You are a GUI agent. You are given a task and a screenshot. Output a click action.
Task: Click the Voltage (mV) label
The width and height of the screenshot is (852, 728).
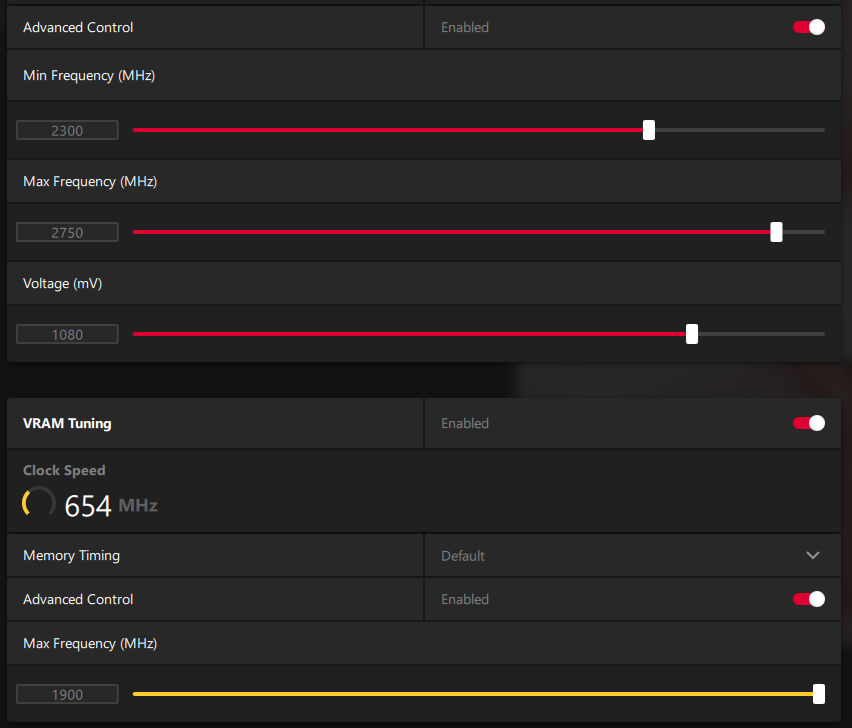click(62, 284)
